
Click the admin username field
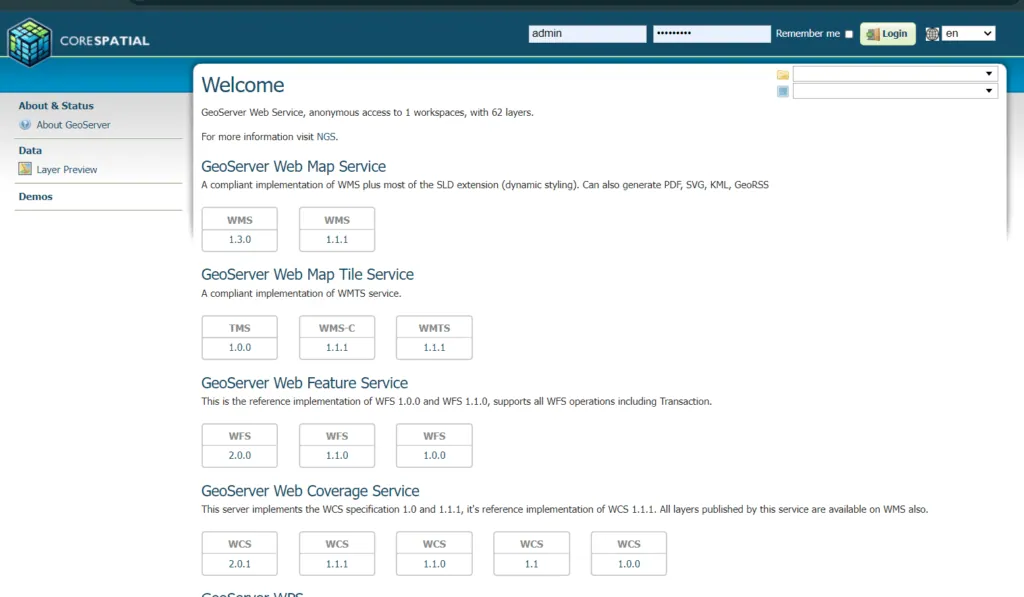[587, 33]
